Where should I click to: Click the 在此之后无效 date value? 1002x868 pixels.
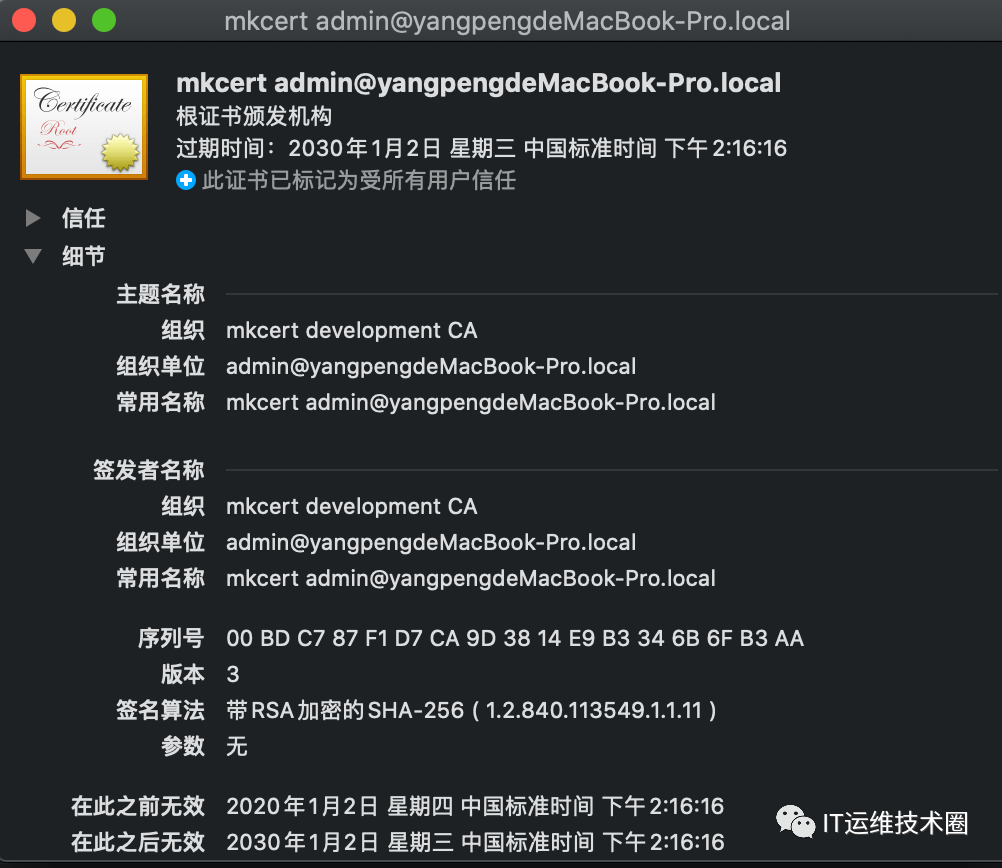[475, 842]
